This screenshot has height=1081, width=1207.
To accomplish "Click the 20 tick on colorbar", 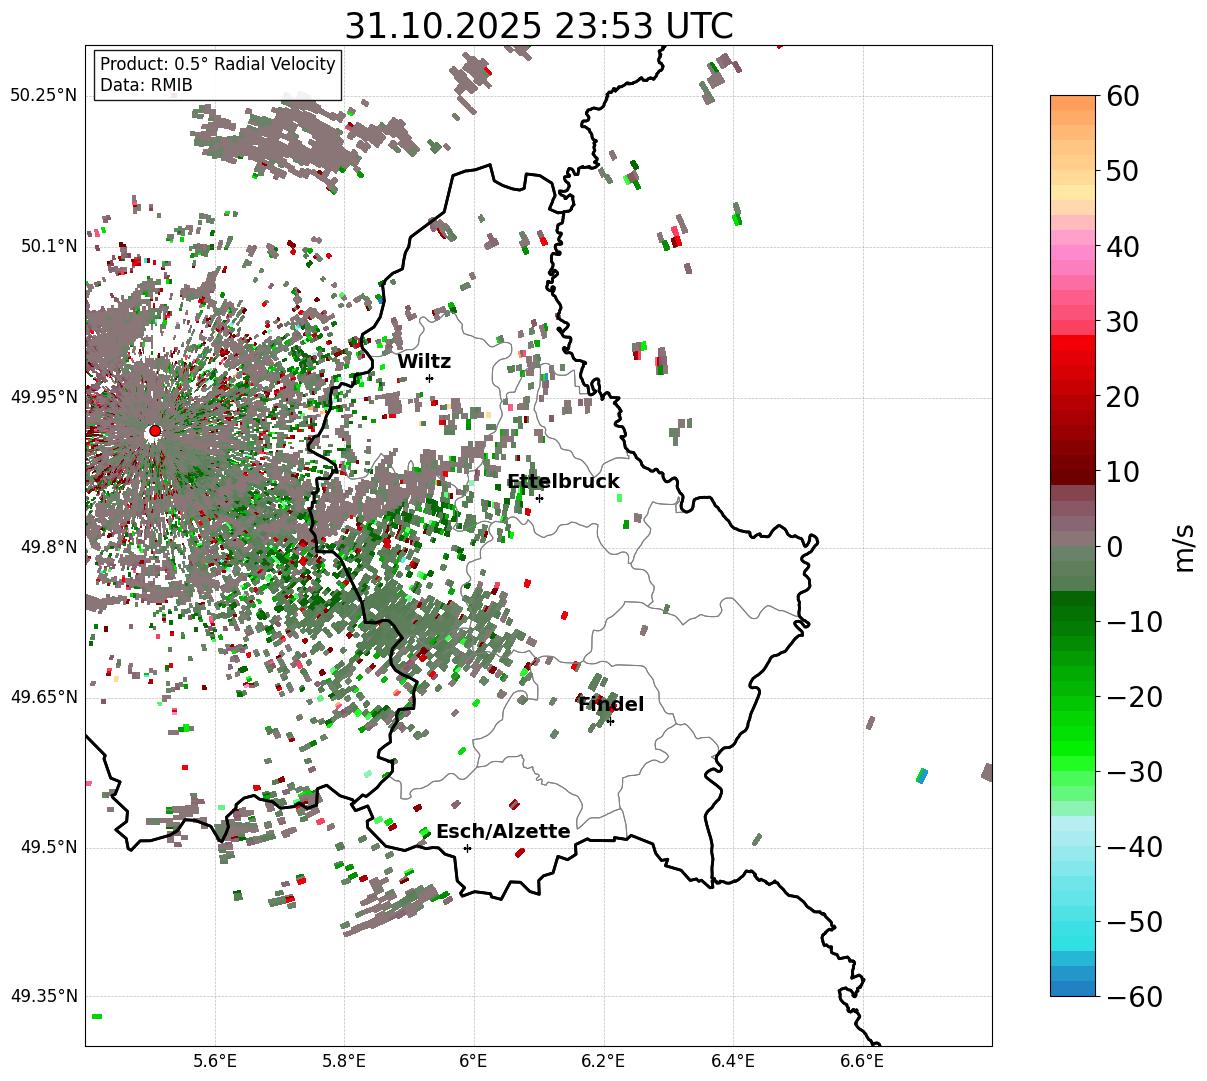I will click(1122, 397).
